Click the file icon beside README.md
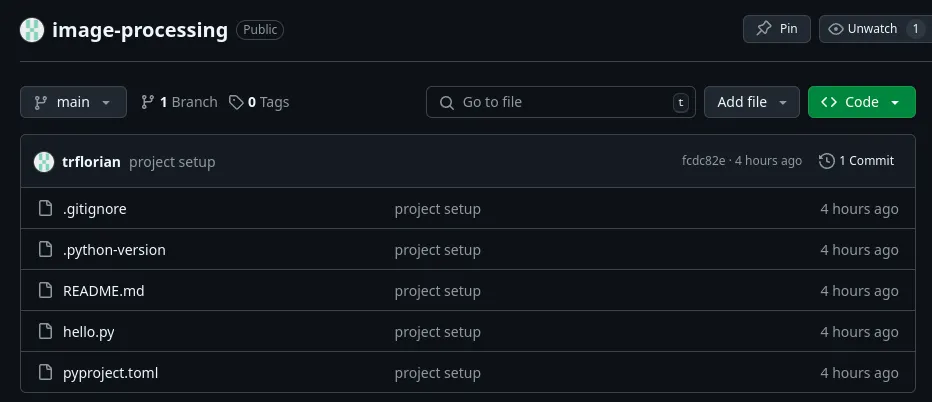Screen dimensions: 932x402 (x=44, y=291)
